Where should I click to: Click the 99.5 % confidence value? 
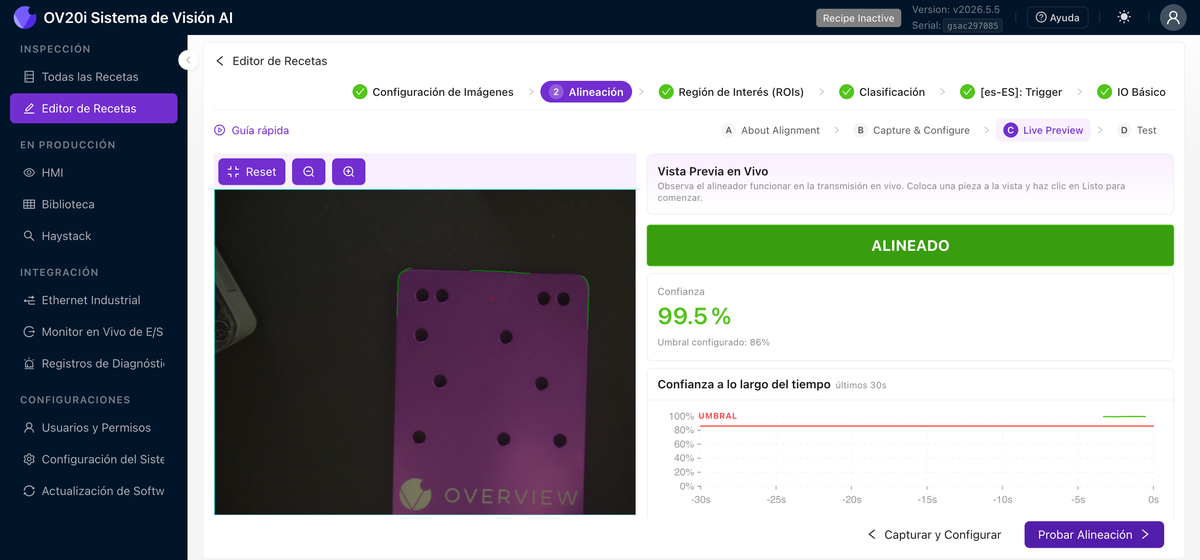click(694, 316)
